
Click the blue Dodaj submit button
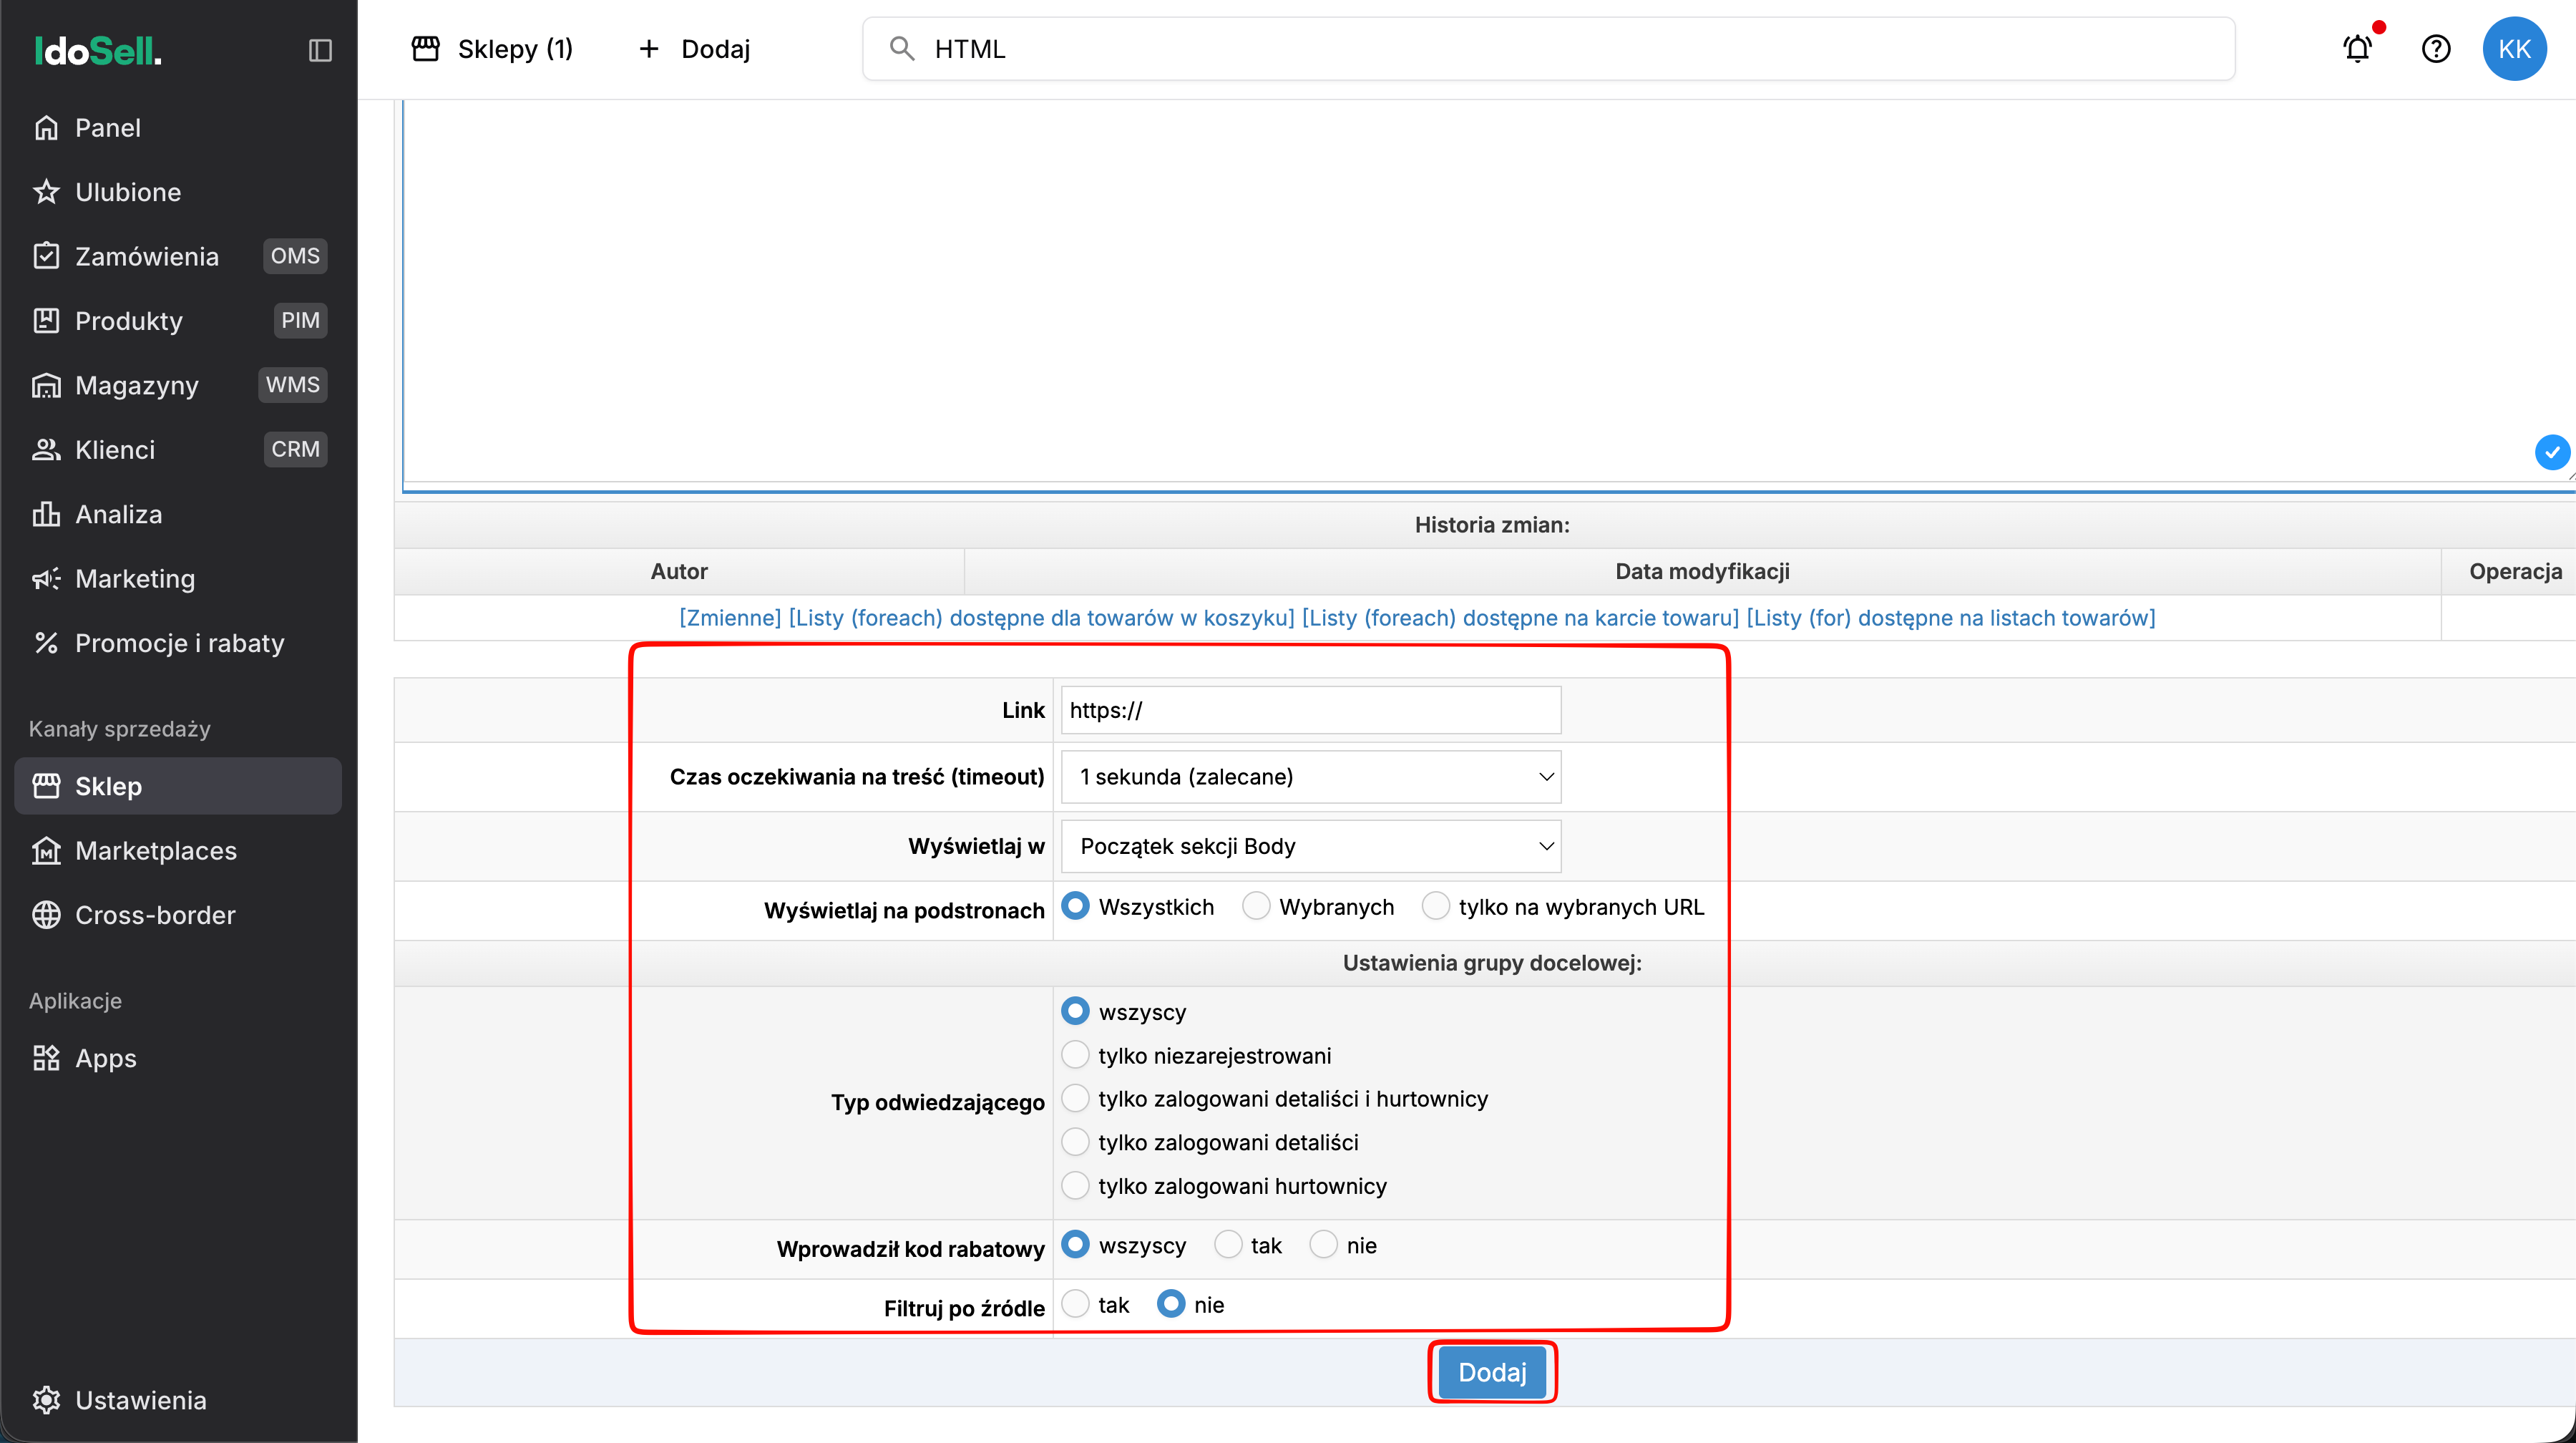point(1492,1372)
